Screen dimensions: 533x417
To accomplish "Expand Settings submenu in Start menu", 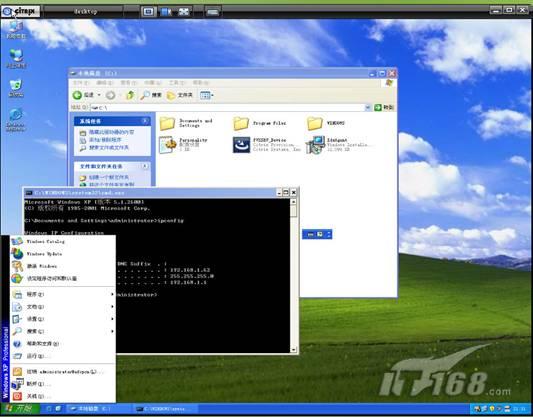I will coord(63,319).
